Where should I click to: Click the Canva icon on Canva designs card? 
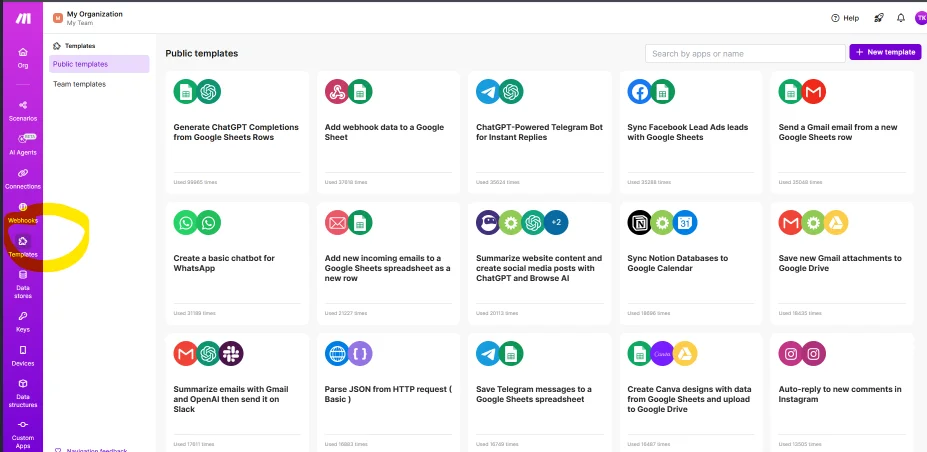(662, 353)
